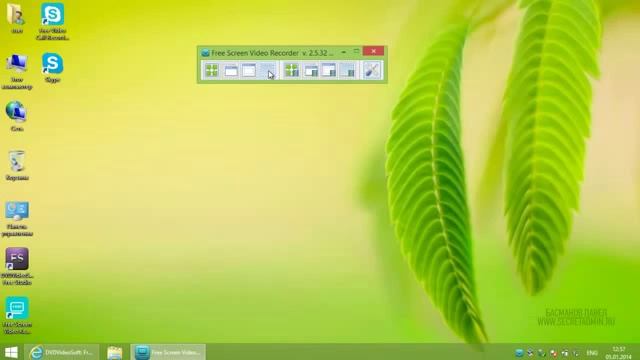The height and width of the screenshot is (360, 640).
Task: Select the capture object screenshot tool
Action: tap(249, 70)
